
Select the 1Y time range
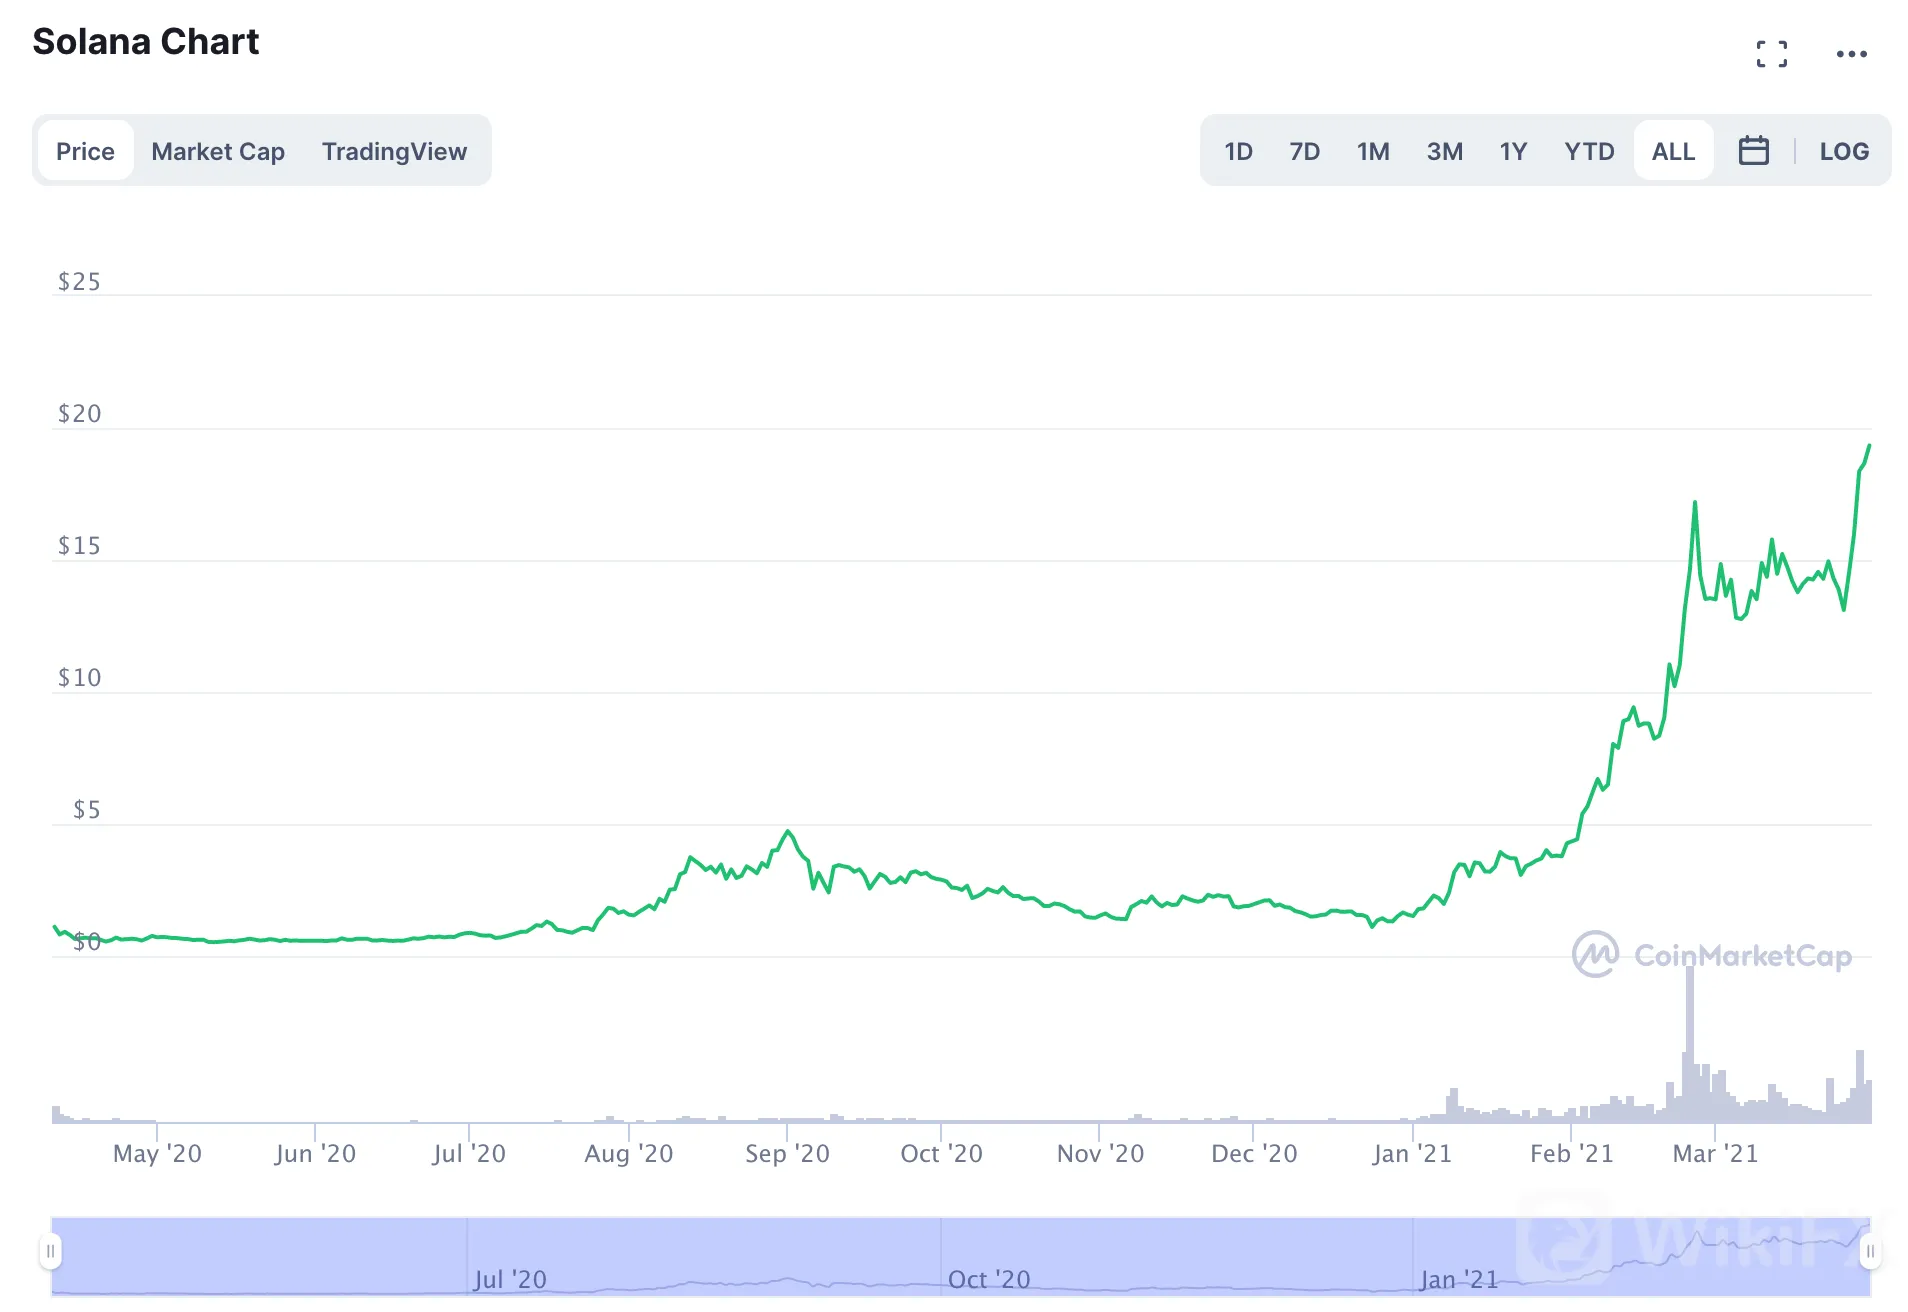pyautogui.click(x=1513, y=151)
